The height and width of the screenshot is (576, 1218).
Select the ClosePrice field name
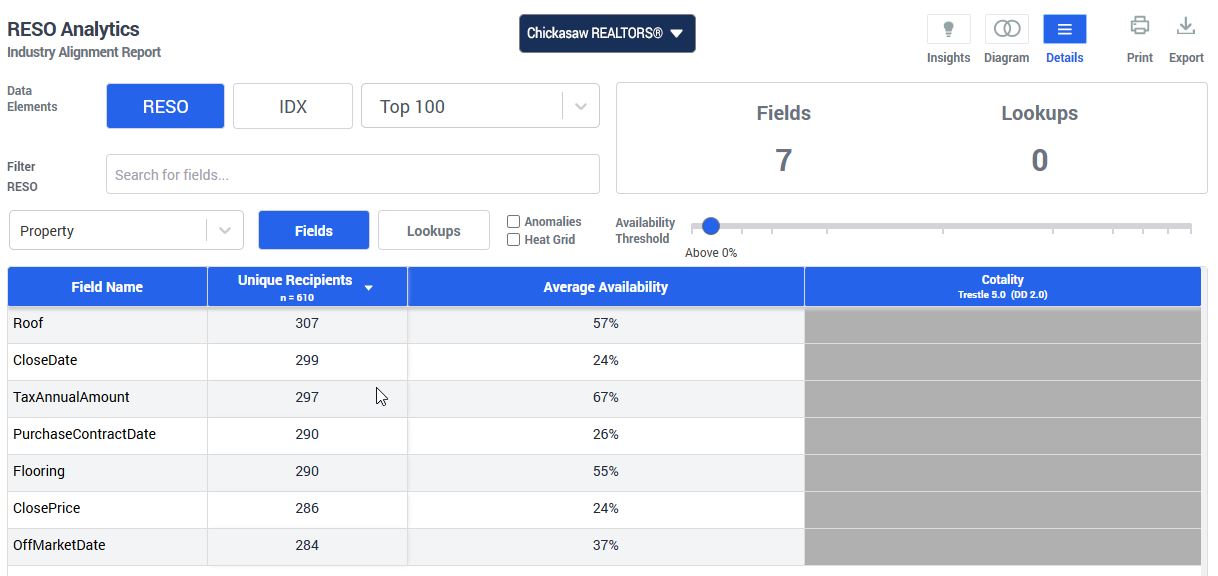tap(46, 508)
